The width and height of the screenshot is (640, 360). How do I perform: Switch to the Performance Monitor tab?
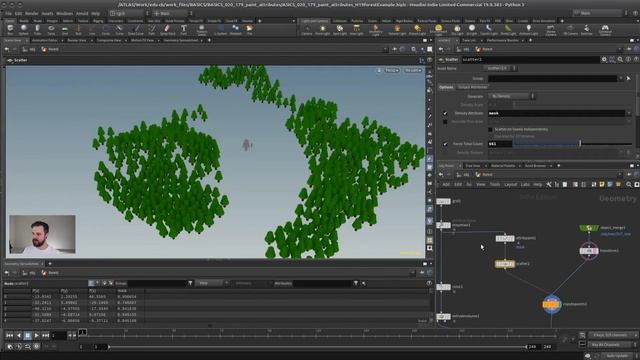pos(502,40)
